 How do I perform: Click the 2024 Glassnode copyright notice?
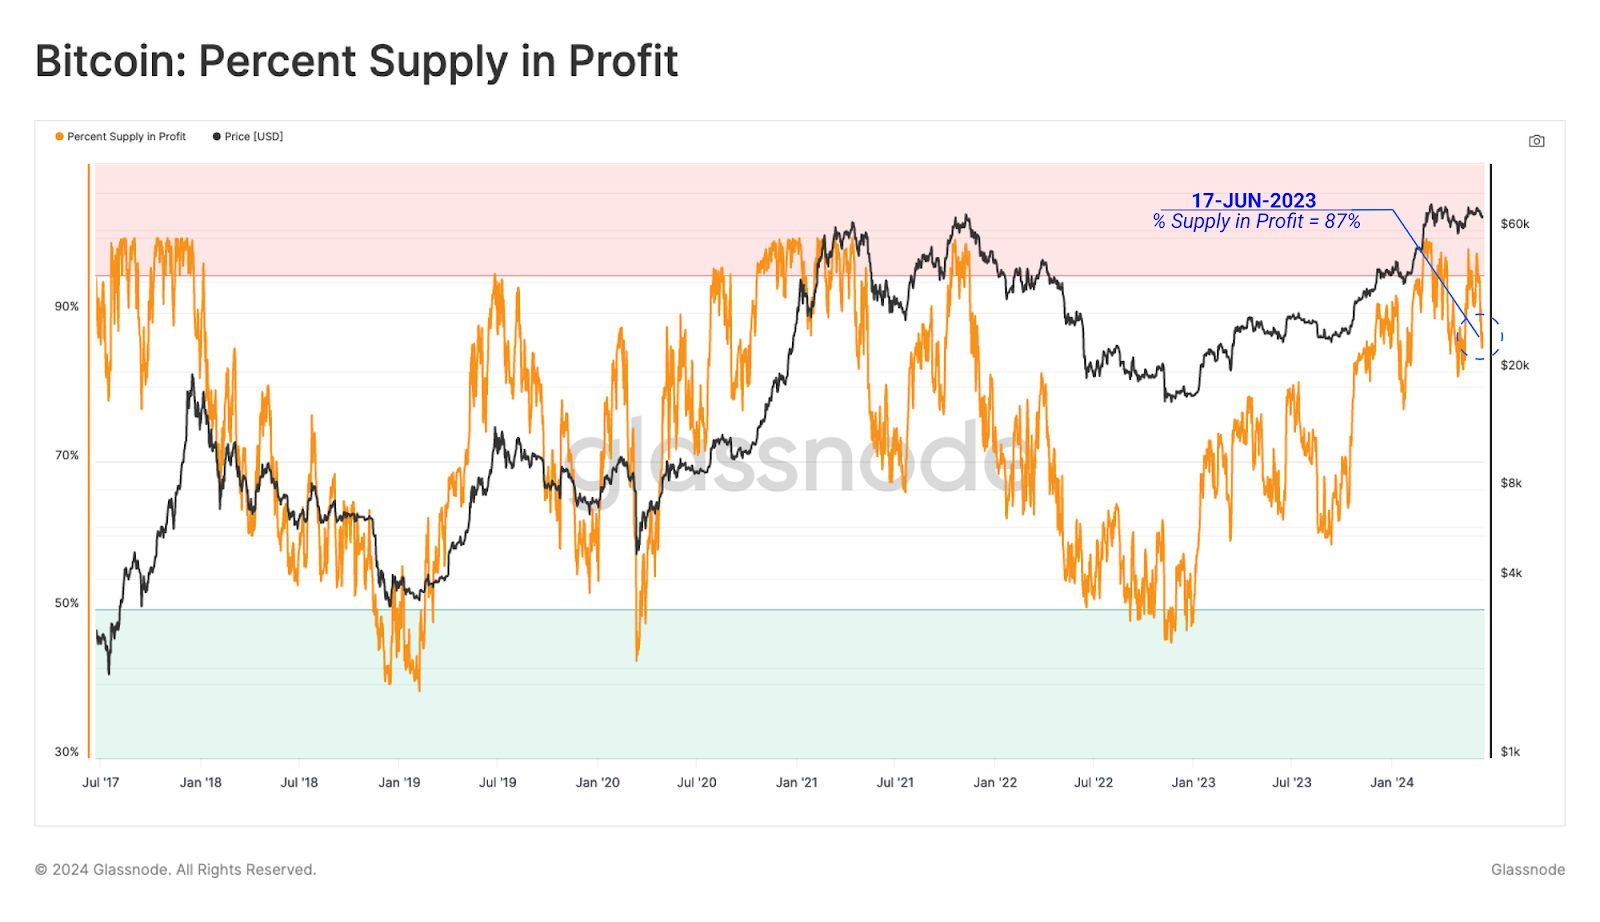coord(176,870)
